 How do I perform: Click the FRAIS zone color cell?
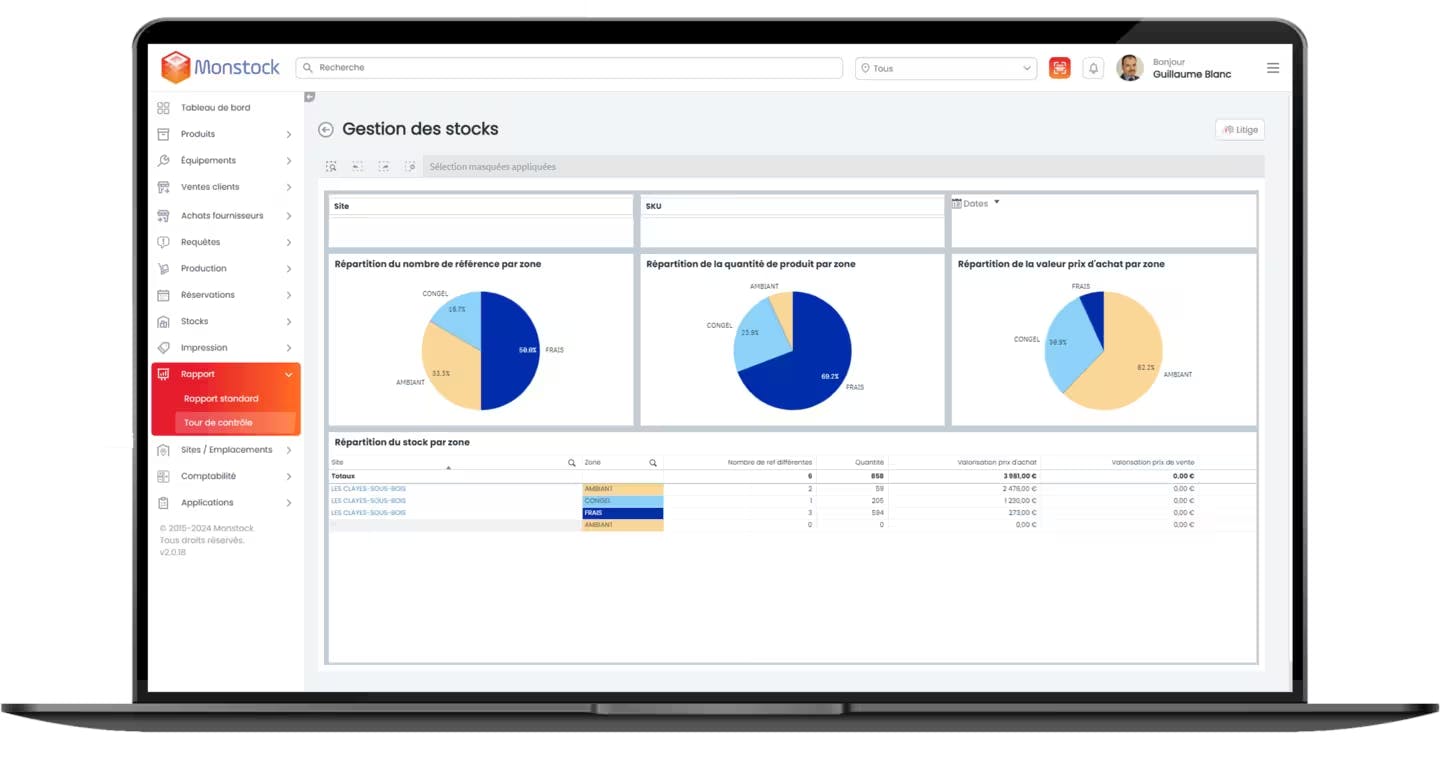622,513
